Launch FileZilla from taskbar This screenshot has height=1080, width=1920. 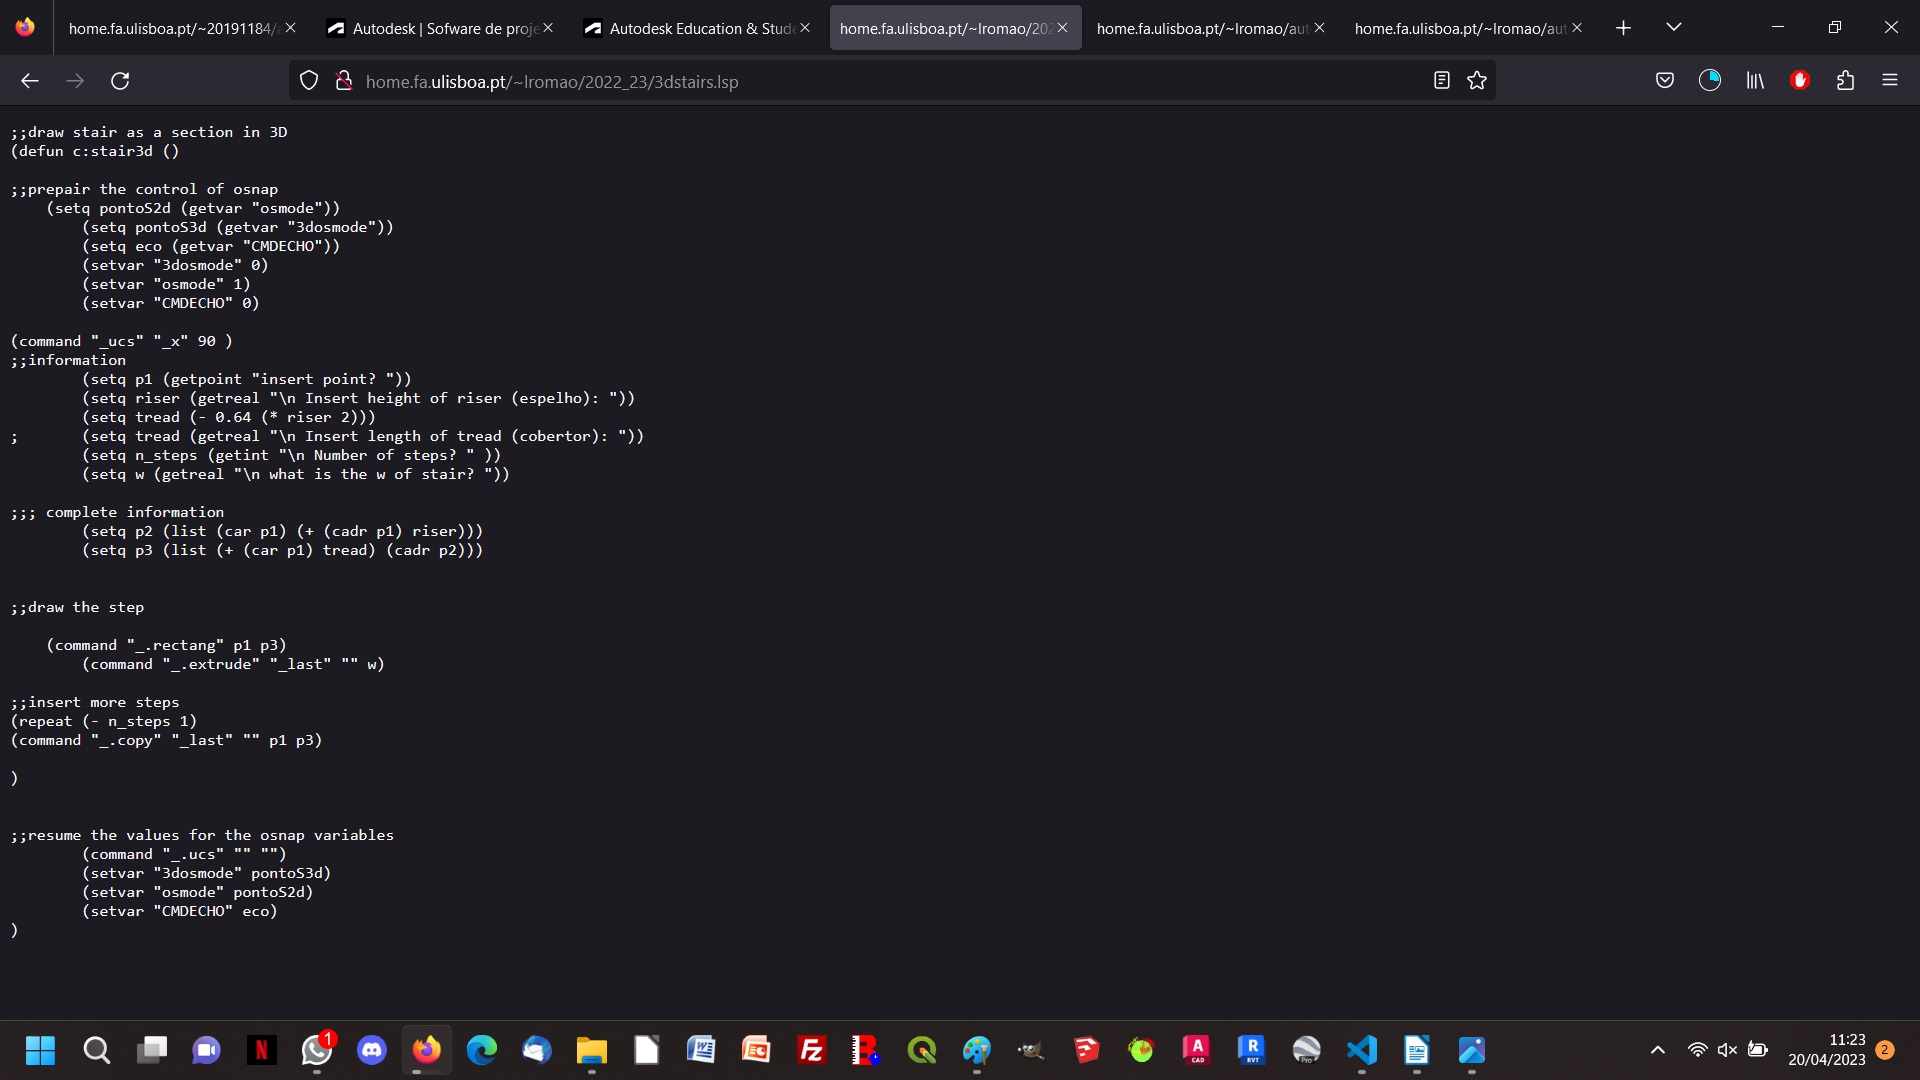tap(812, 1050)
